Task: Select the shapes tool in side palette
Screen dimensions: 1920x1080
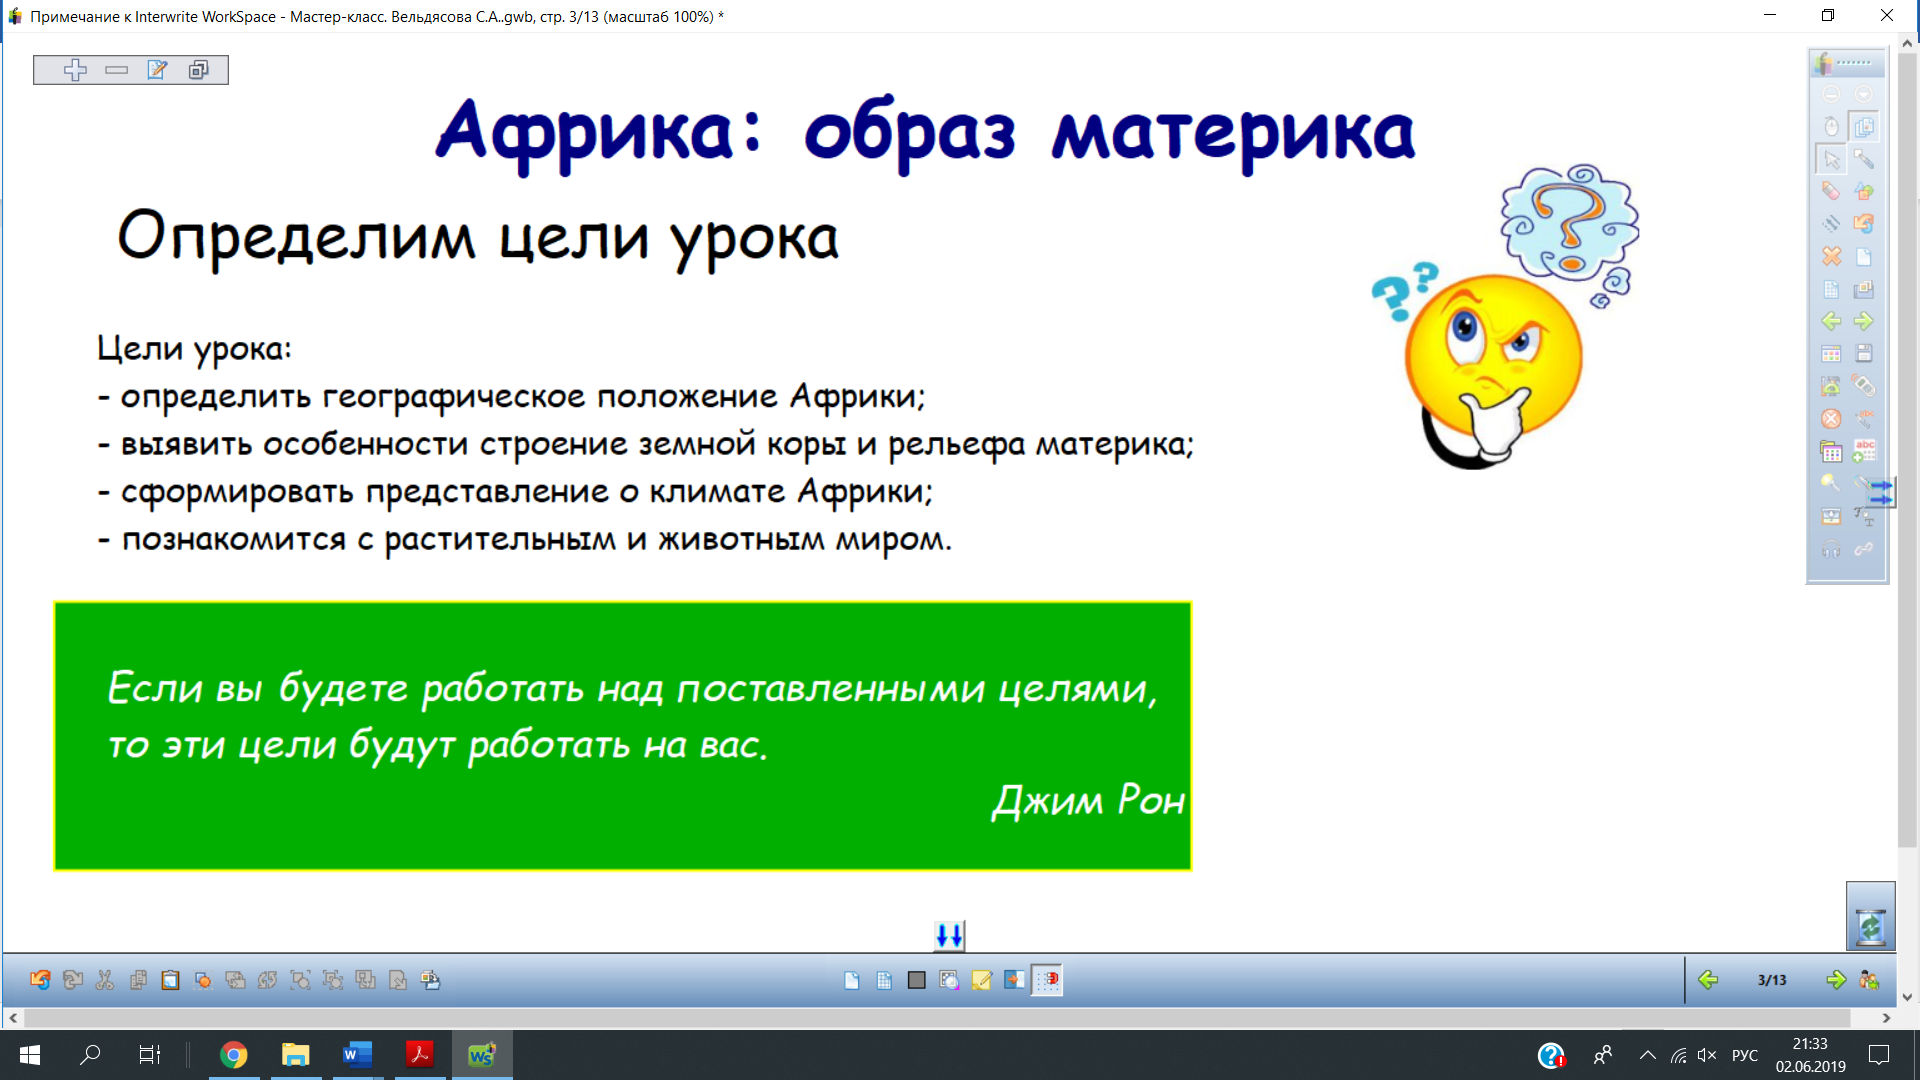Action: pyautogui.click(x=1863, y=191)
